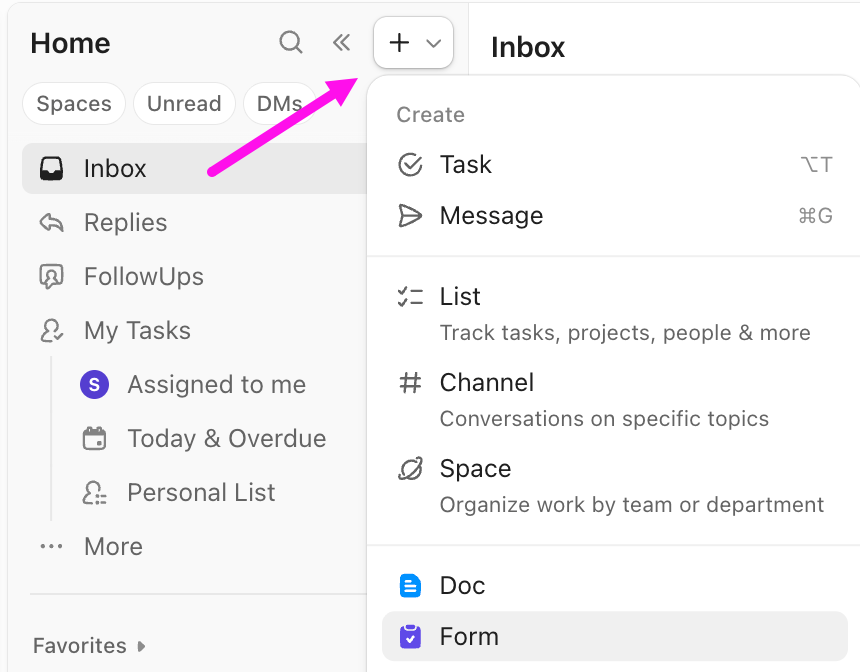
Task: Click the Space planet icon
Action: [410, 469]
